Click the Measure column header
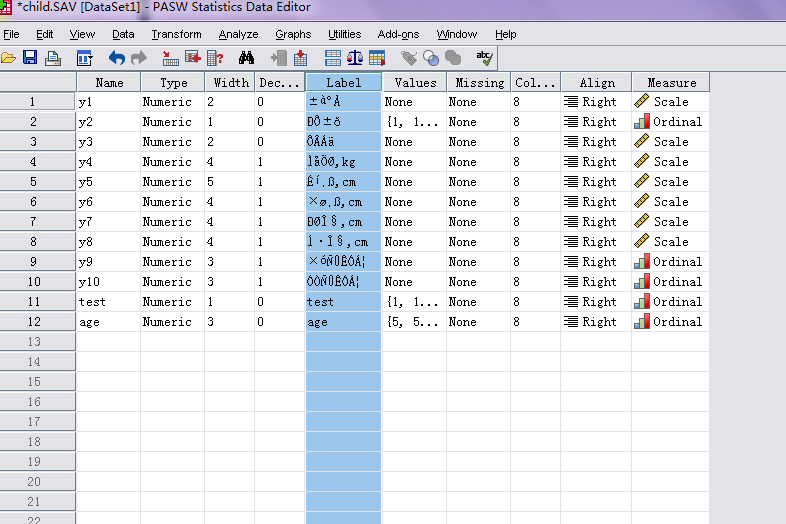This screenshot has width=786, height=524. [671, 83]
